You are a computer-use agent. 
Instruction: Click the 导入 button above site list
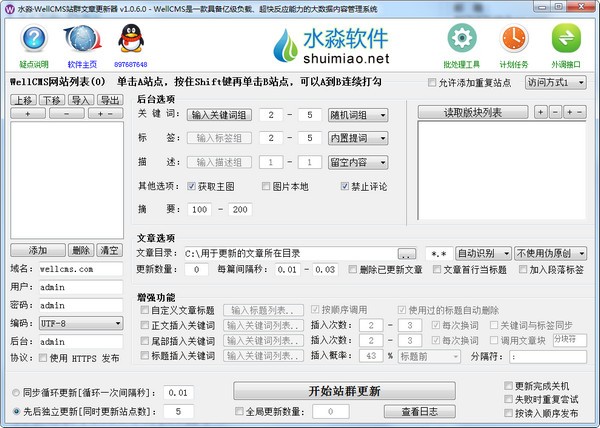81,100
